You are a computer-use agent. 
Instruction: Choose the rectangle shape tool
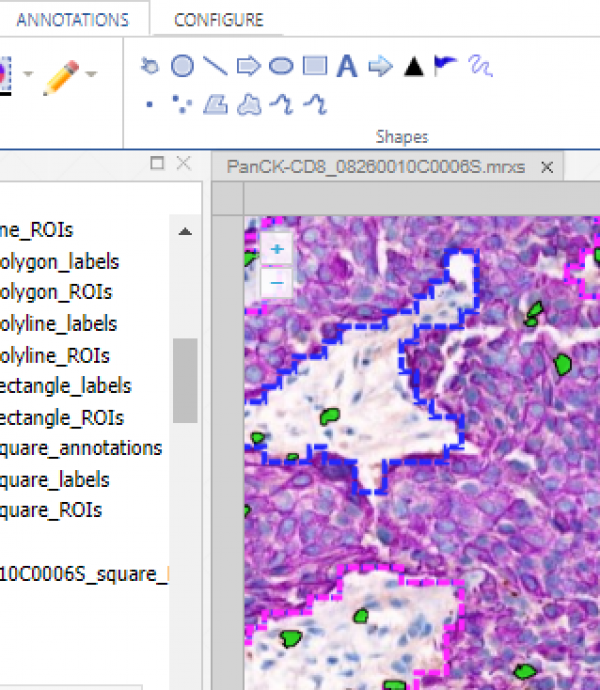[x=315, y=67]
